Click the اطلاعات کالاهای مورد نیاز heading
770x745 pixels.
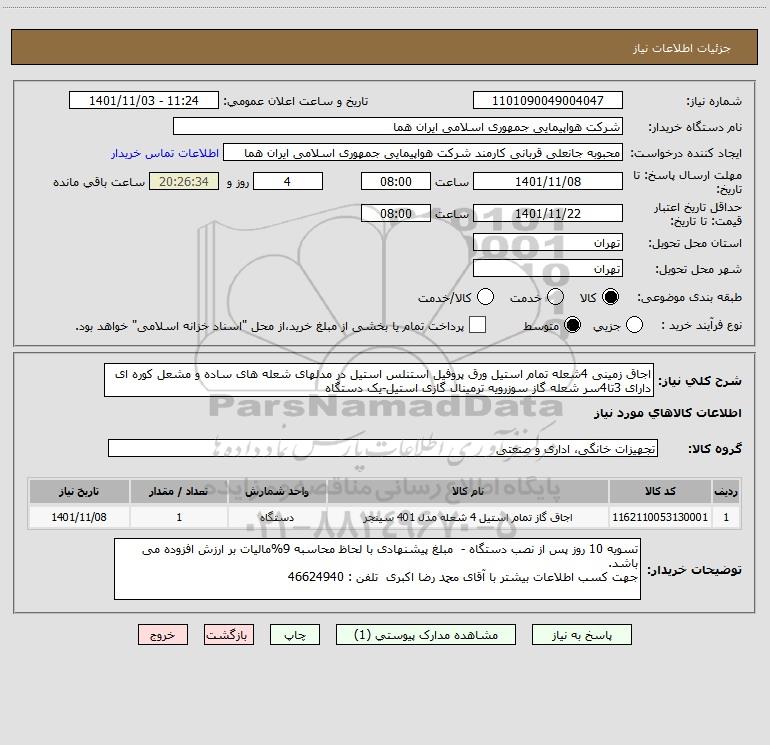click(x=668, y=413)
